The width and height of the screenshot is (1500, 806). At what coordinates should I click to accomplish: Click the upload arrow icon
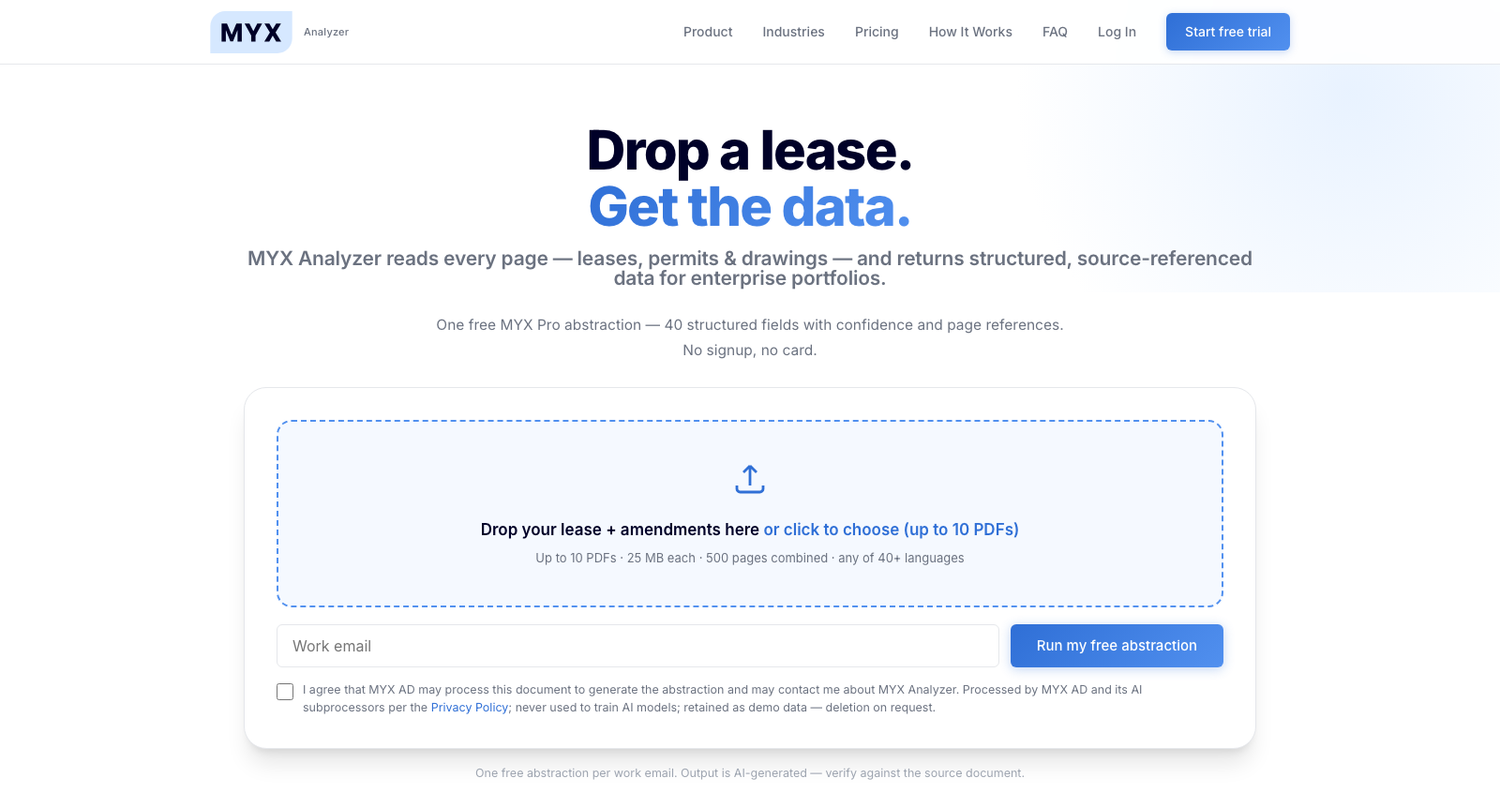coord(750,479)
